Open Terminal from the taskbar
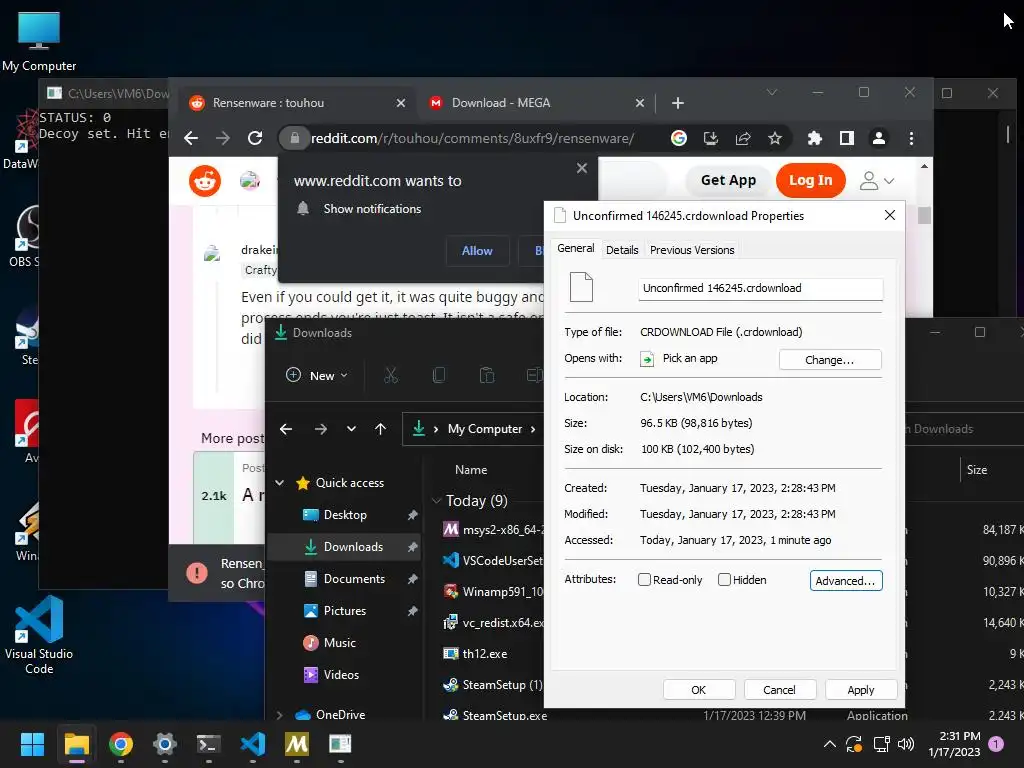Image resolution: width=1024 pixels, height=768 pixels. point(208,744)
